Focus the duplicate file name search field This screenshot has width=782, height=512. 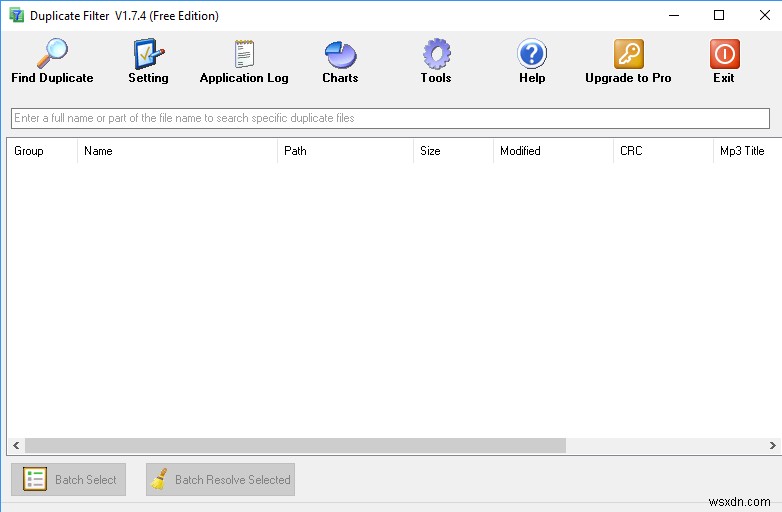click(390, 118)
